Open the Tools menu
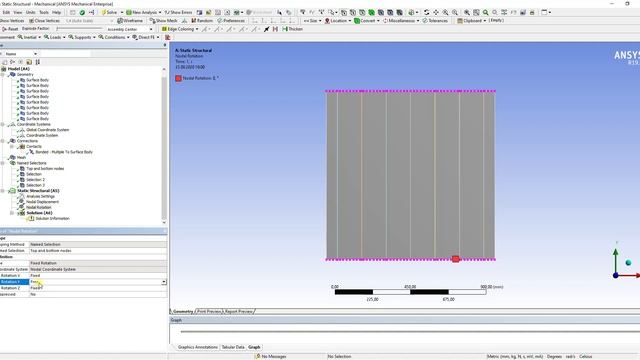640x360 pixels. pos(44,12)
